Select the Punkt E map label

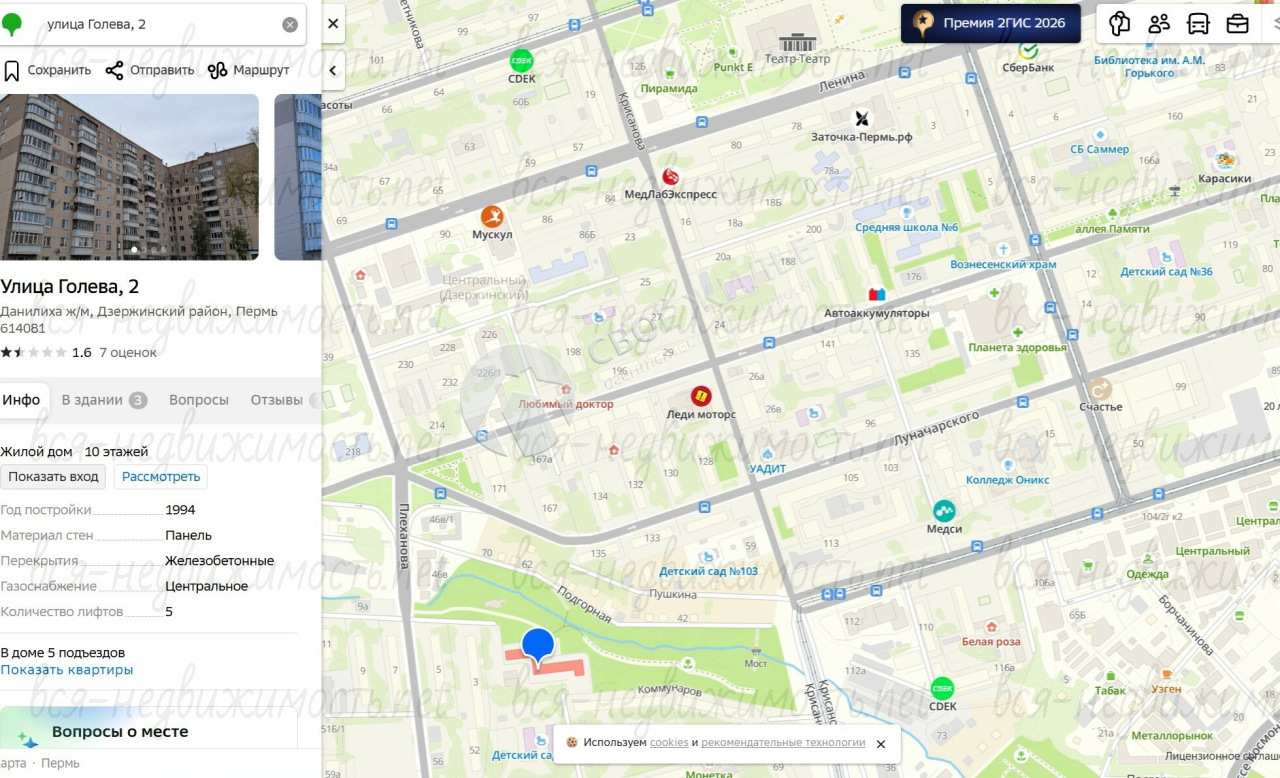point(733,68)
